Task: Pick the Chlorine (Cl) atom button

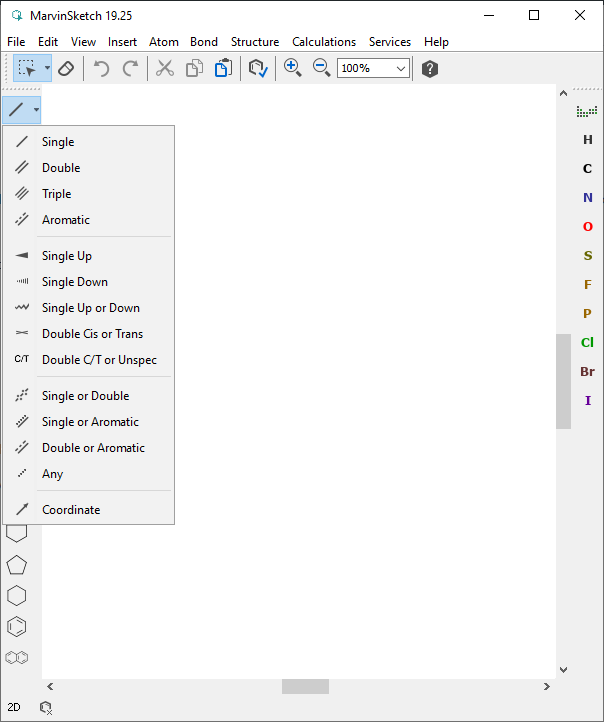Action: click(x=588, y=342)
